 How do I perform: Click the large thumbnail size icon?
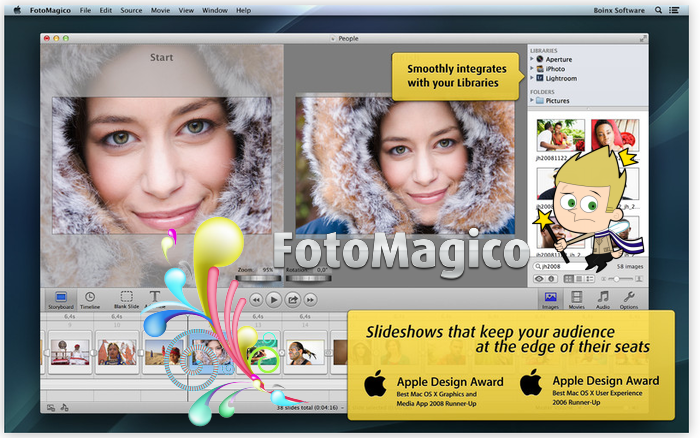(x=639, y=279)
